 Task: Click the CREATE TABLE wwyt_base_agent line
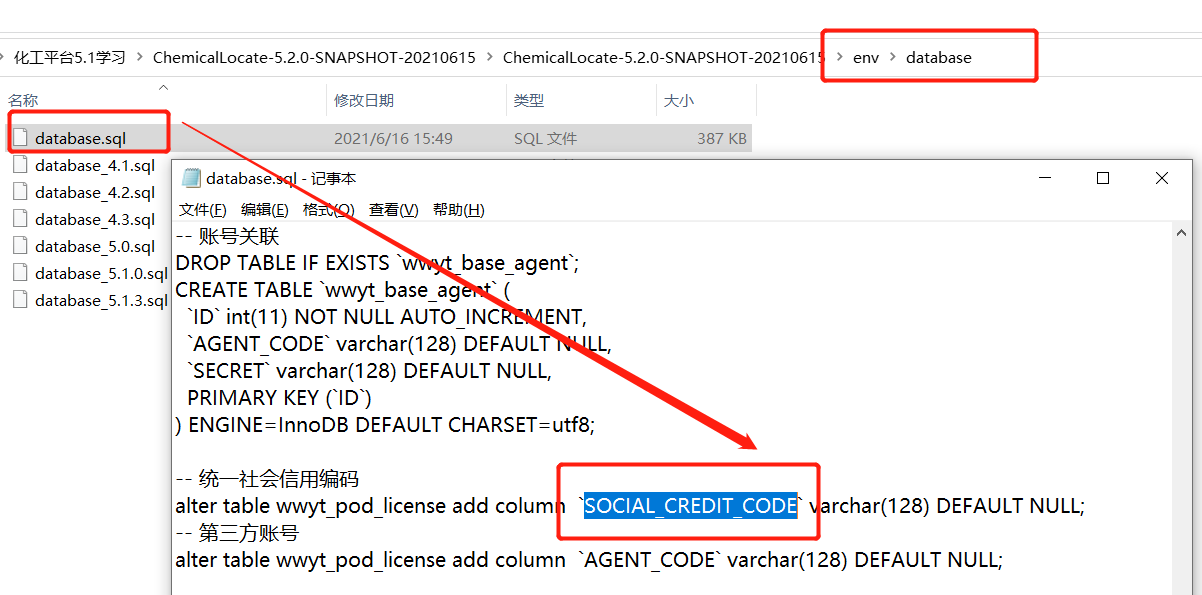(342, 289)
